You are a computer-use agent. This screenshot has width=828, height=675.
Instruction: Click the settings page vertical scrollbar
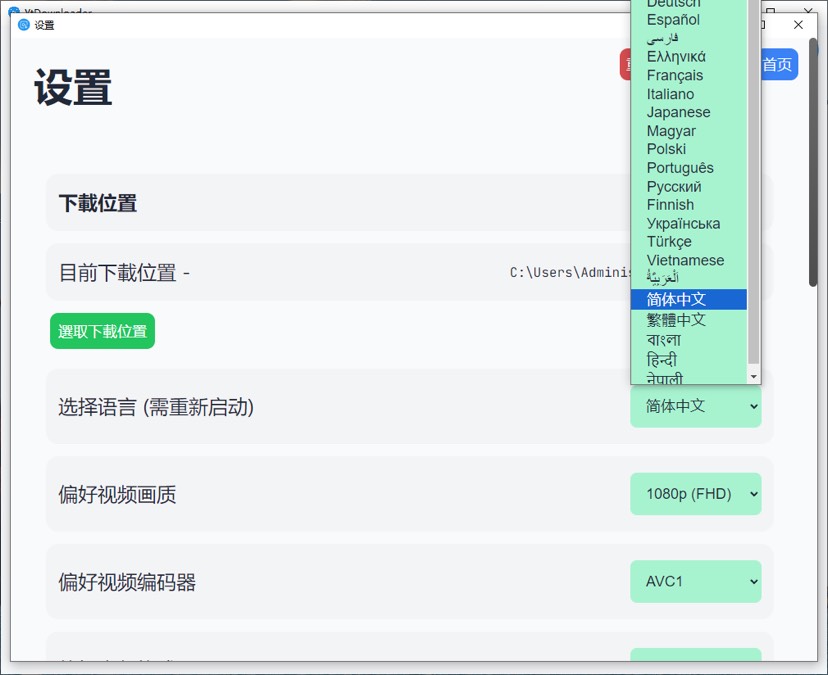coord(813,163)
